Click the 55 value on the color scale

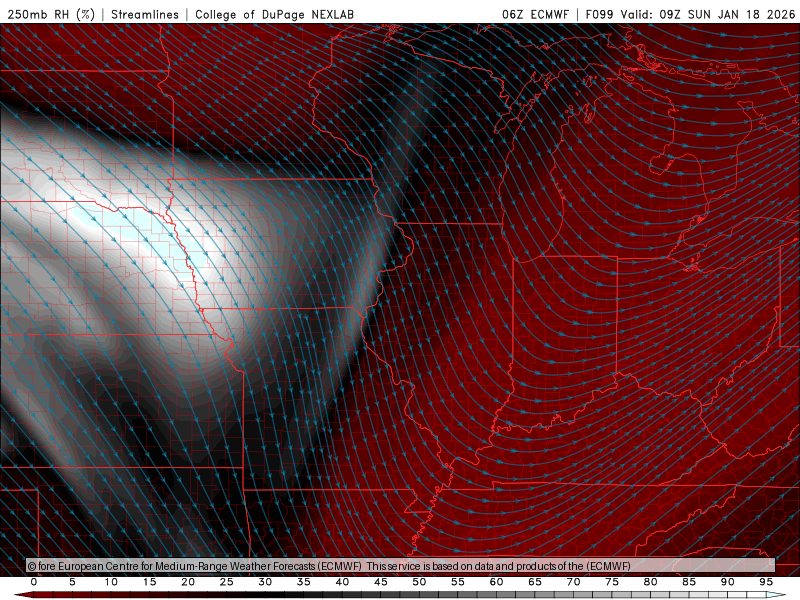[458, 582]
